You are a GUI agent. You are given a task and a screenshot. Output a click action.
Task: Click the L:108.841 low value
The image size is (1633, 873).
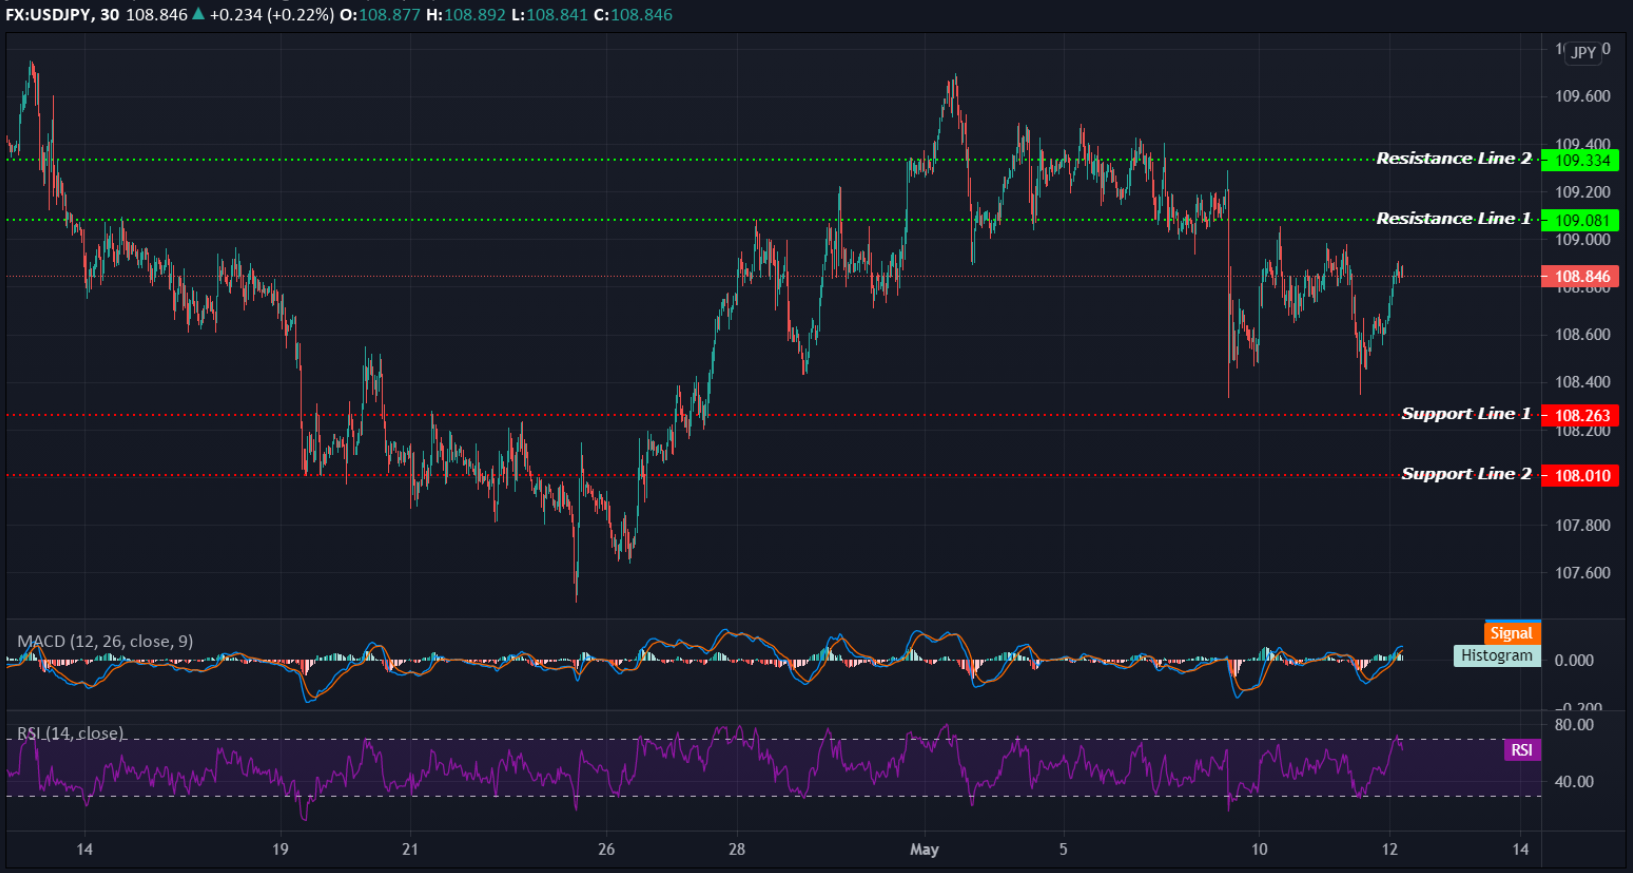548,15
